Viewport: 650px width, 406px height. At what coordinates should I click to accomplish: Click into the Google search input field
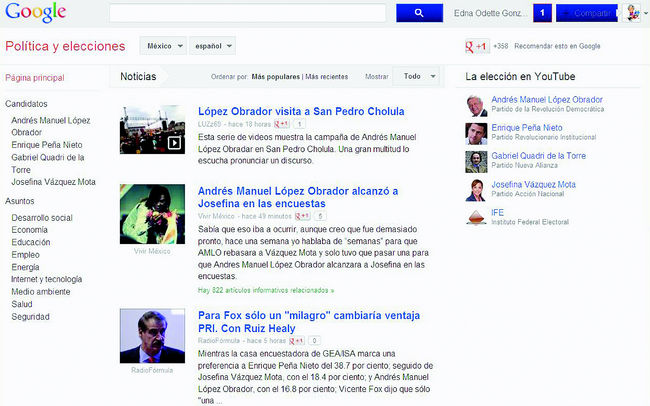tap(247, 13)
